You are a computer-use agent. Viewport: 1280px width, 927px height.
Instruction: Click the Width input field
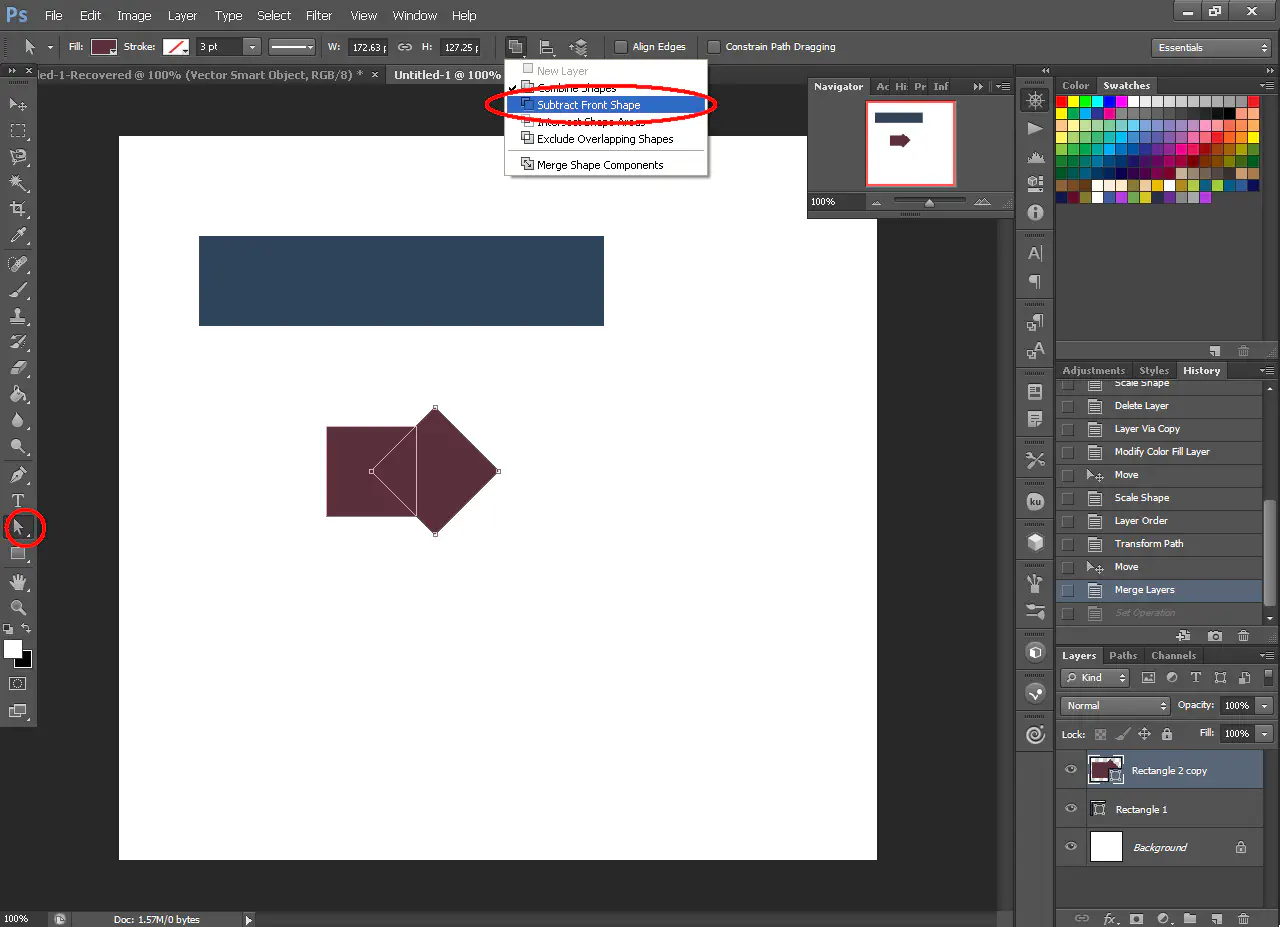point(369,47)
